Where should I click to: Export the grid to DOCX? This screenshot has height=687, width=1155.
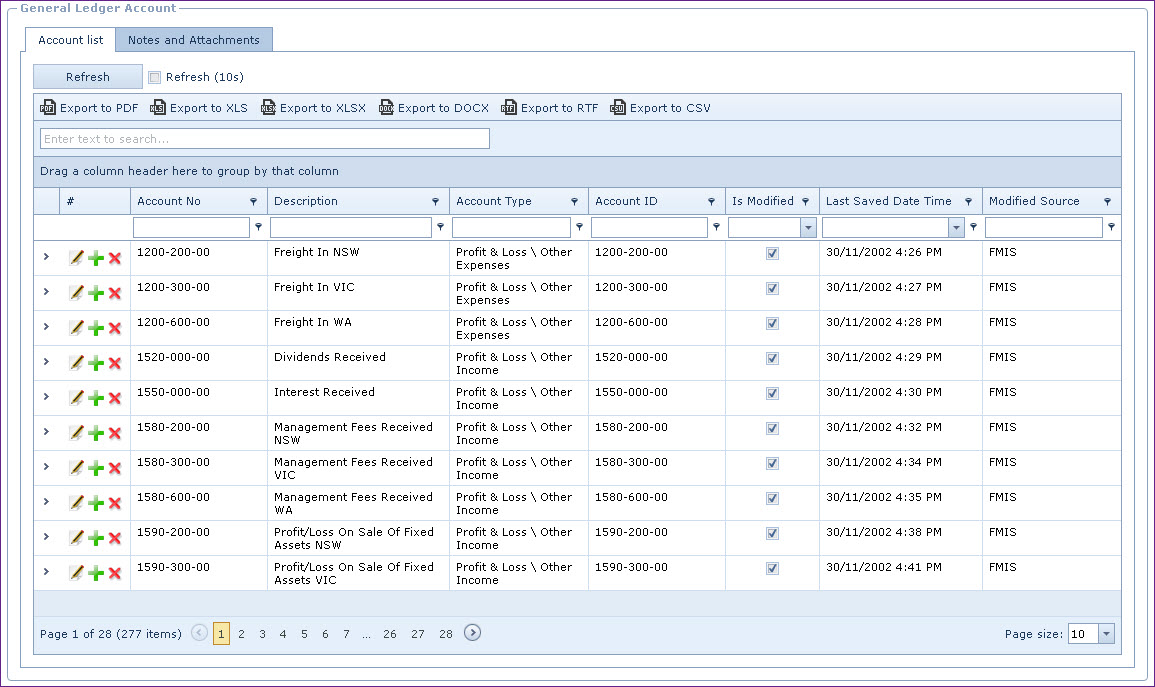(434, 108)
